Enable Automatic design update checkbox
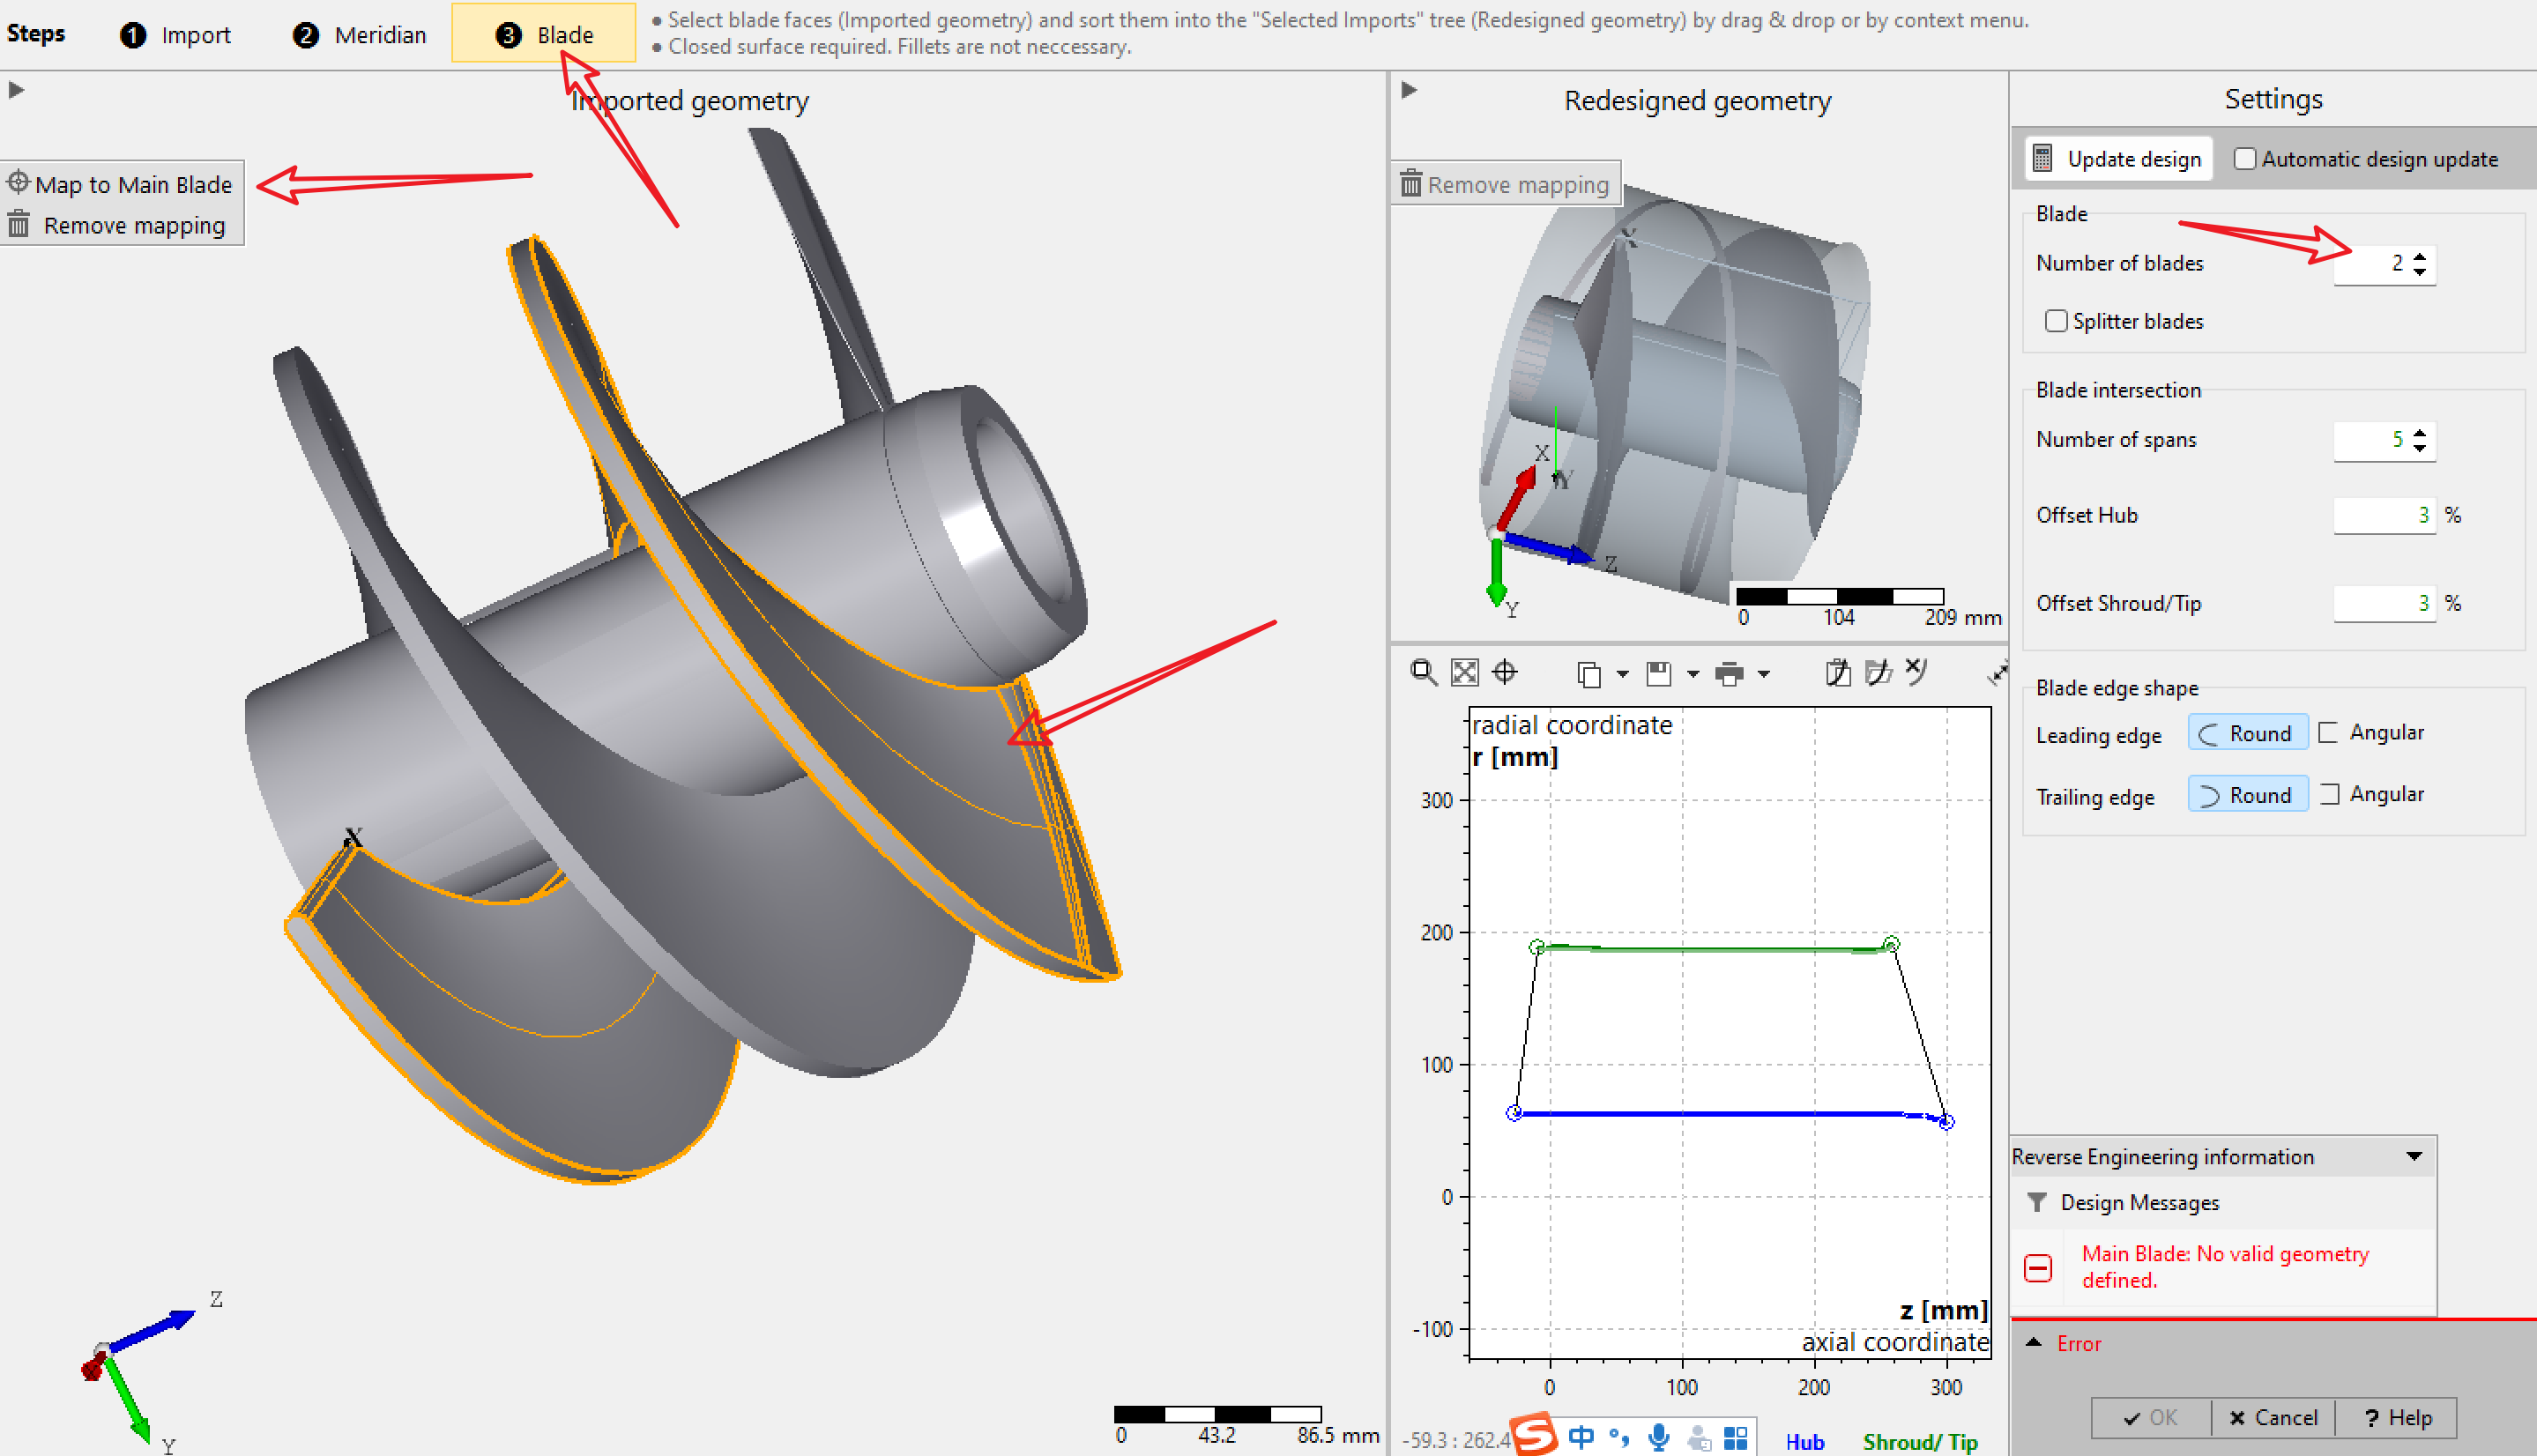This screenshot has width=2537, height=1456. pos(2244,159)
